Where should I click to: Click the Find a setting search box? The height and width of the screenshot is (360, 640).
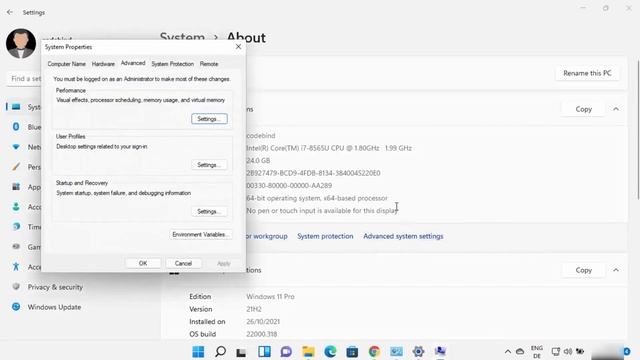click(24, 78)
